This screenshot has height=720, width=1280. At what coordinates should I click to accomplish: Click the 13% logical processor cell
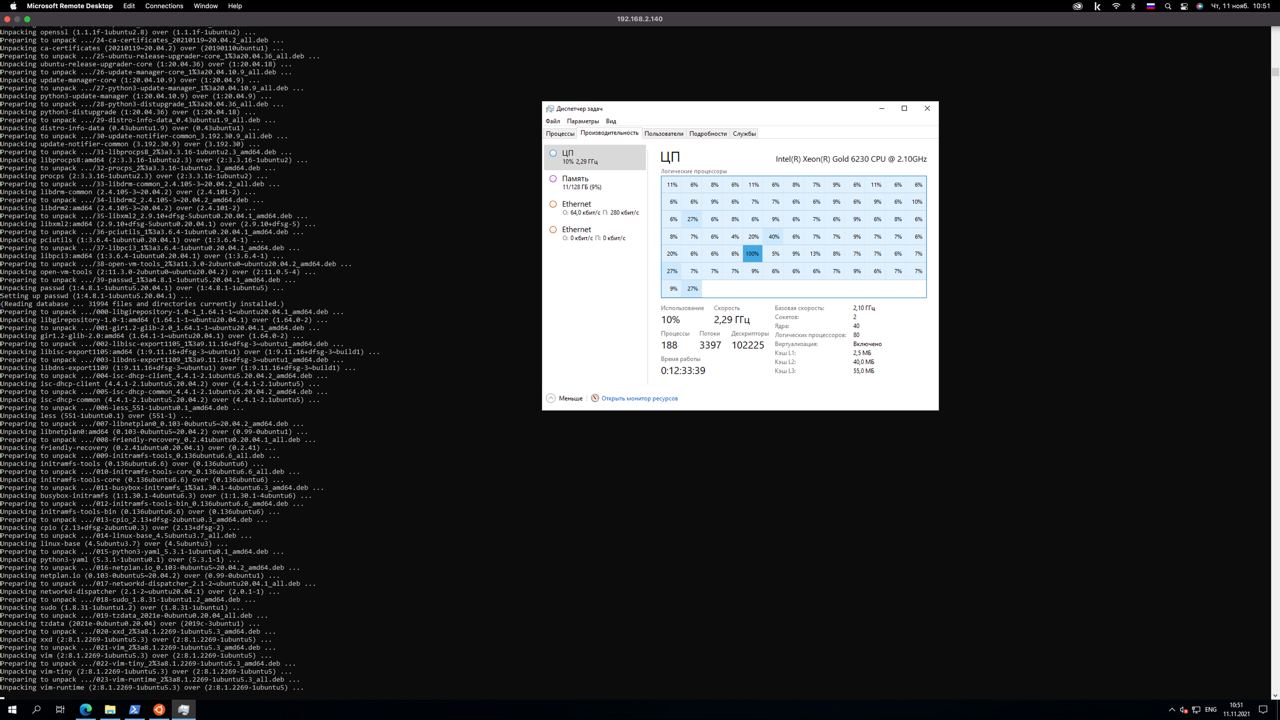point(816,254)
